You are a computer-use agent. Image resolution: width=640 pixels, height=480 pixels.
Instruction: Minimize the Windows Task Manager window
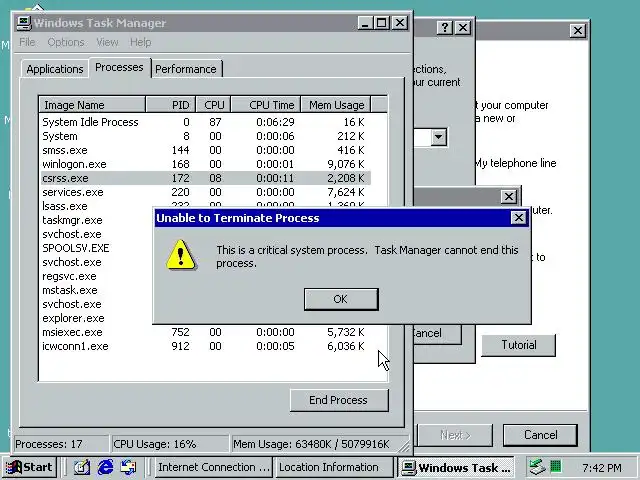[365, 23]
